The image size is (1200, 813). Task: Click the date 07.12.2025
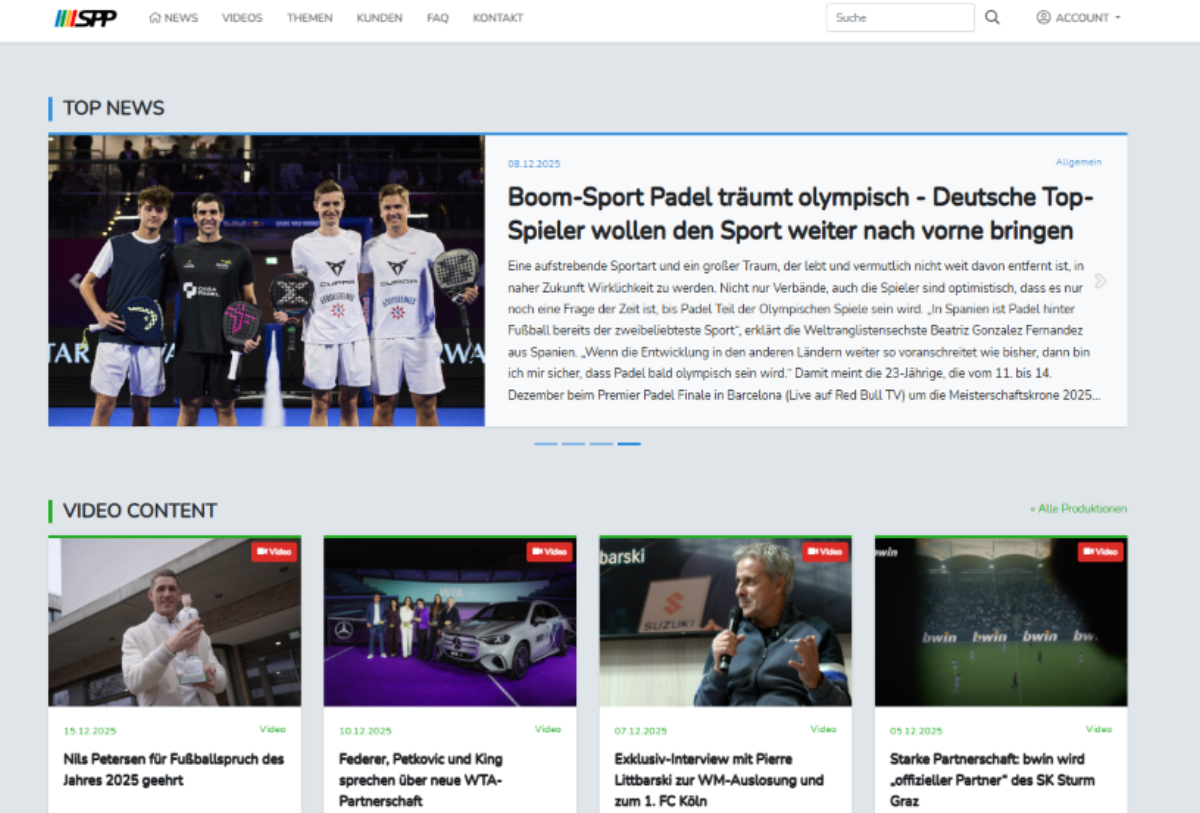pos(641,731)
